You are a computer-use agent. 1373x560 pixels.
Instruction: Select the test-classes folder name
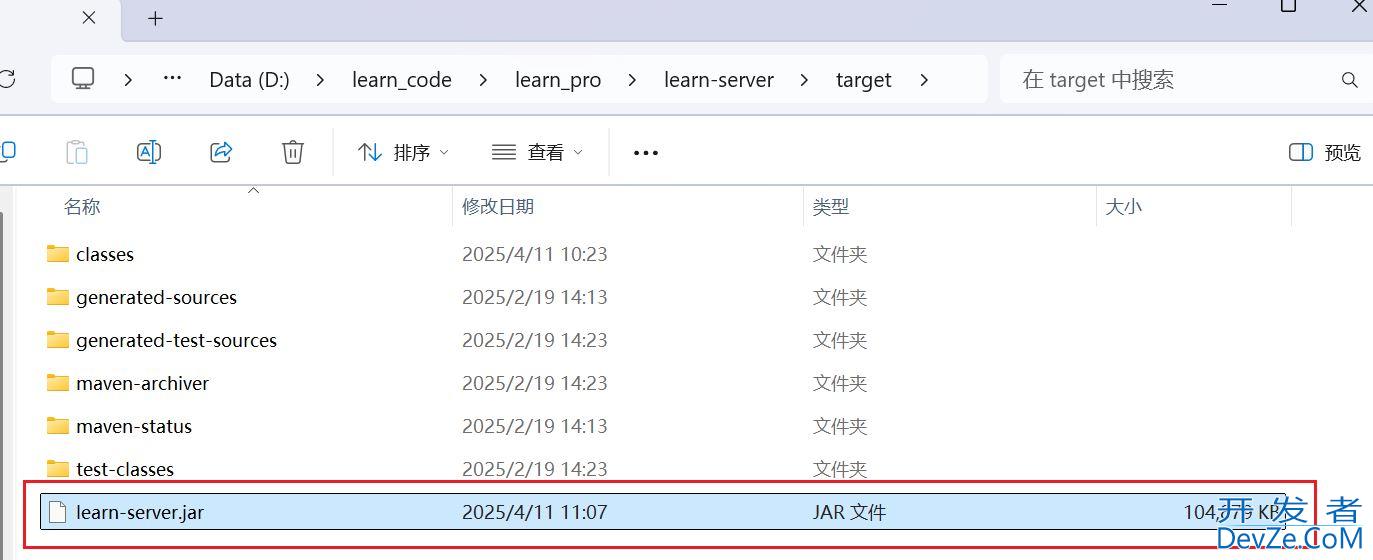[x=125, y=469]
